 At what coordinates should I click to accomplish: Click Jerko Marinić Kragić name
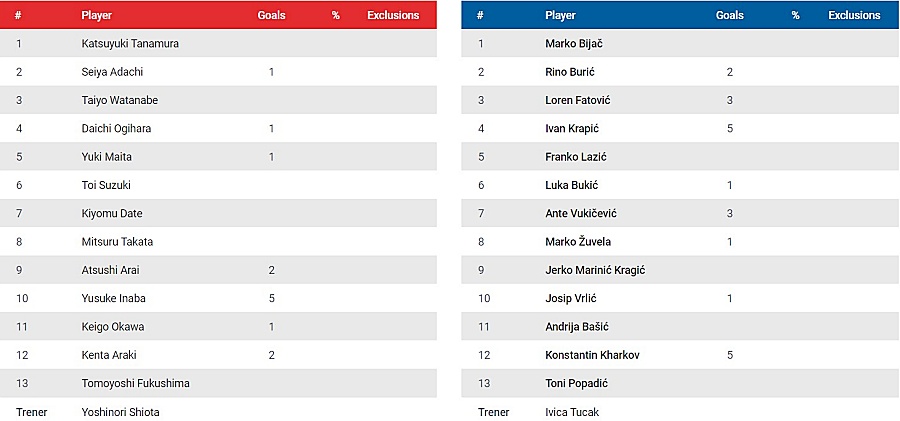pos(595,270)
